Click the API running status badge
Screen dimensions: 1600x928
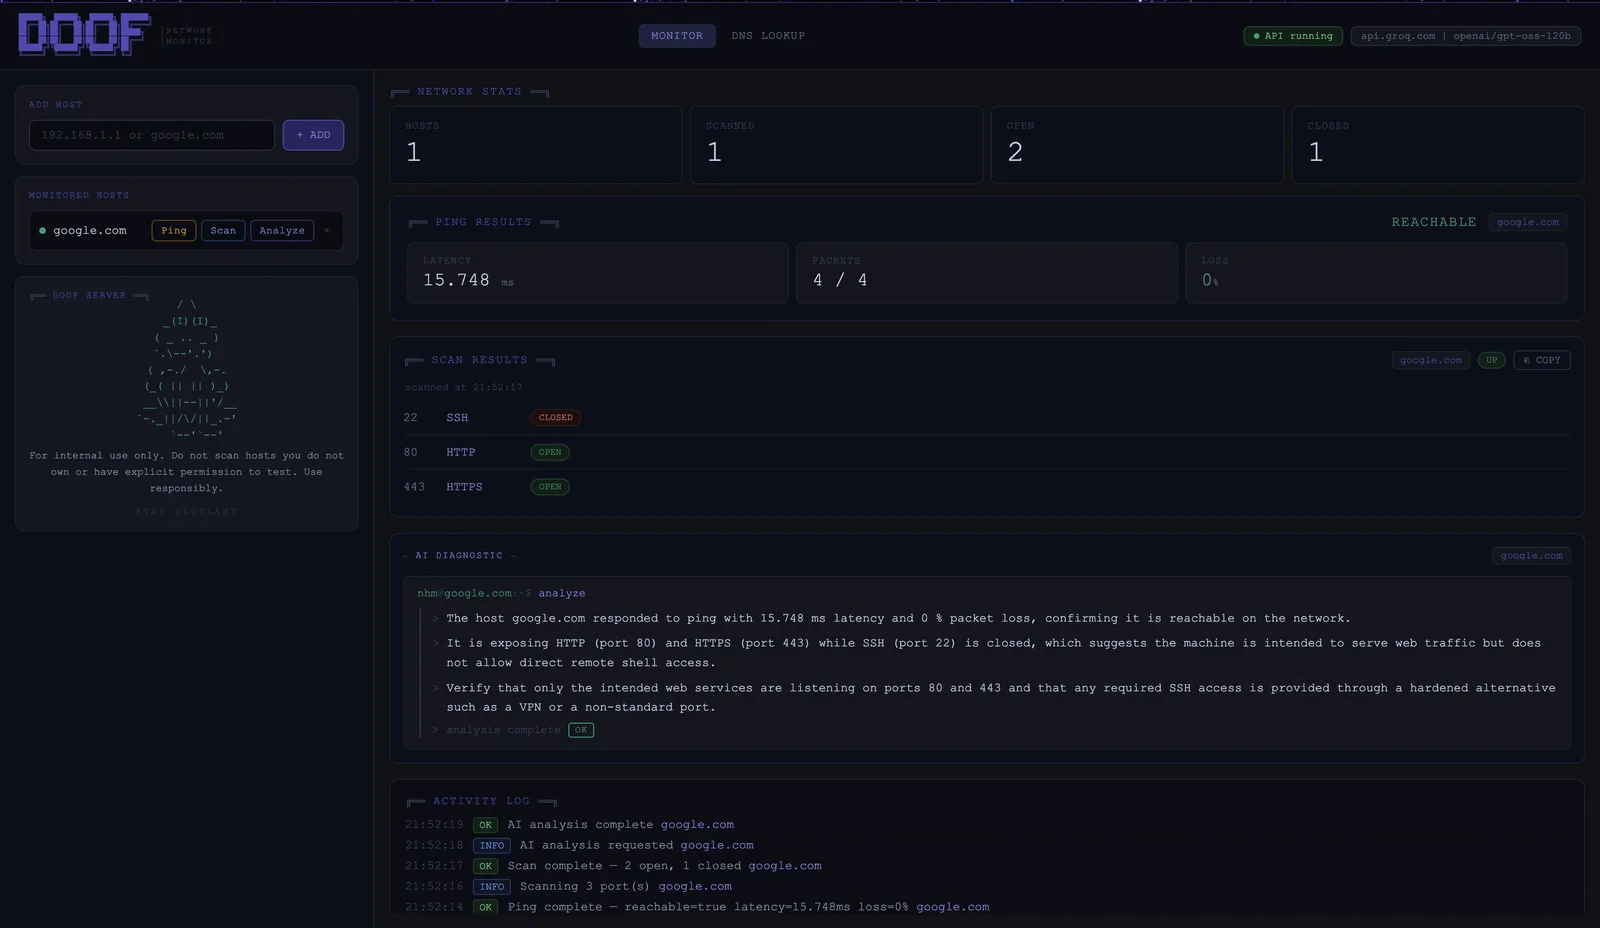(1293, 36)
